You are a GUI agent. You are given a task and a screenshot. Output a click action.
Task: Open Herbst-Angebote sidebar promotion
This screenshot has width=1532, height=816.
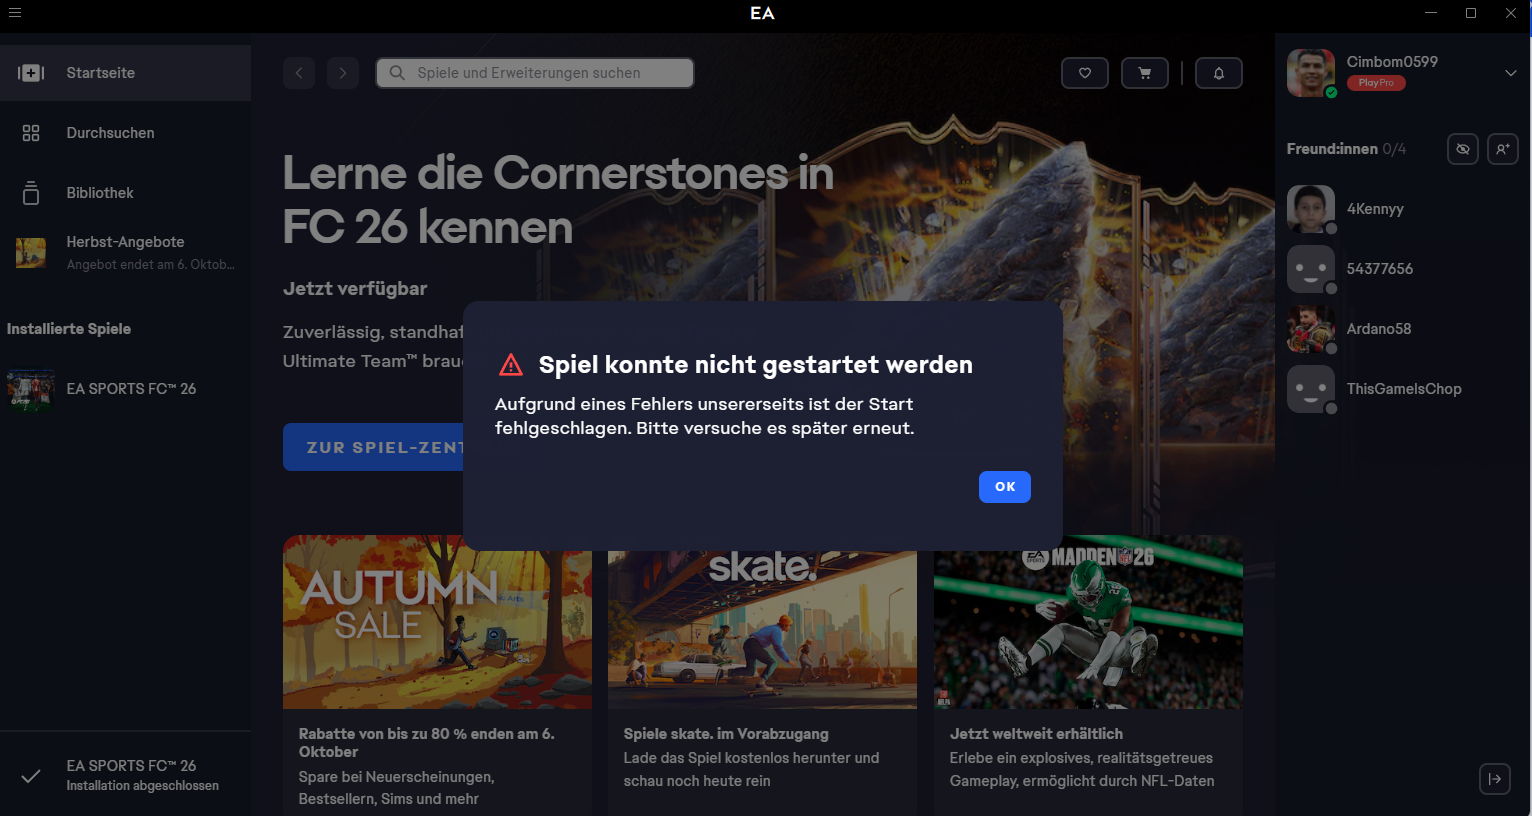click(125, 252)
